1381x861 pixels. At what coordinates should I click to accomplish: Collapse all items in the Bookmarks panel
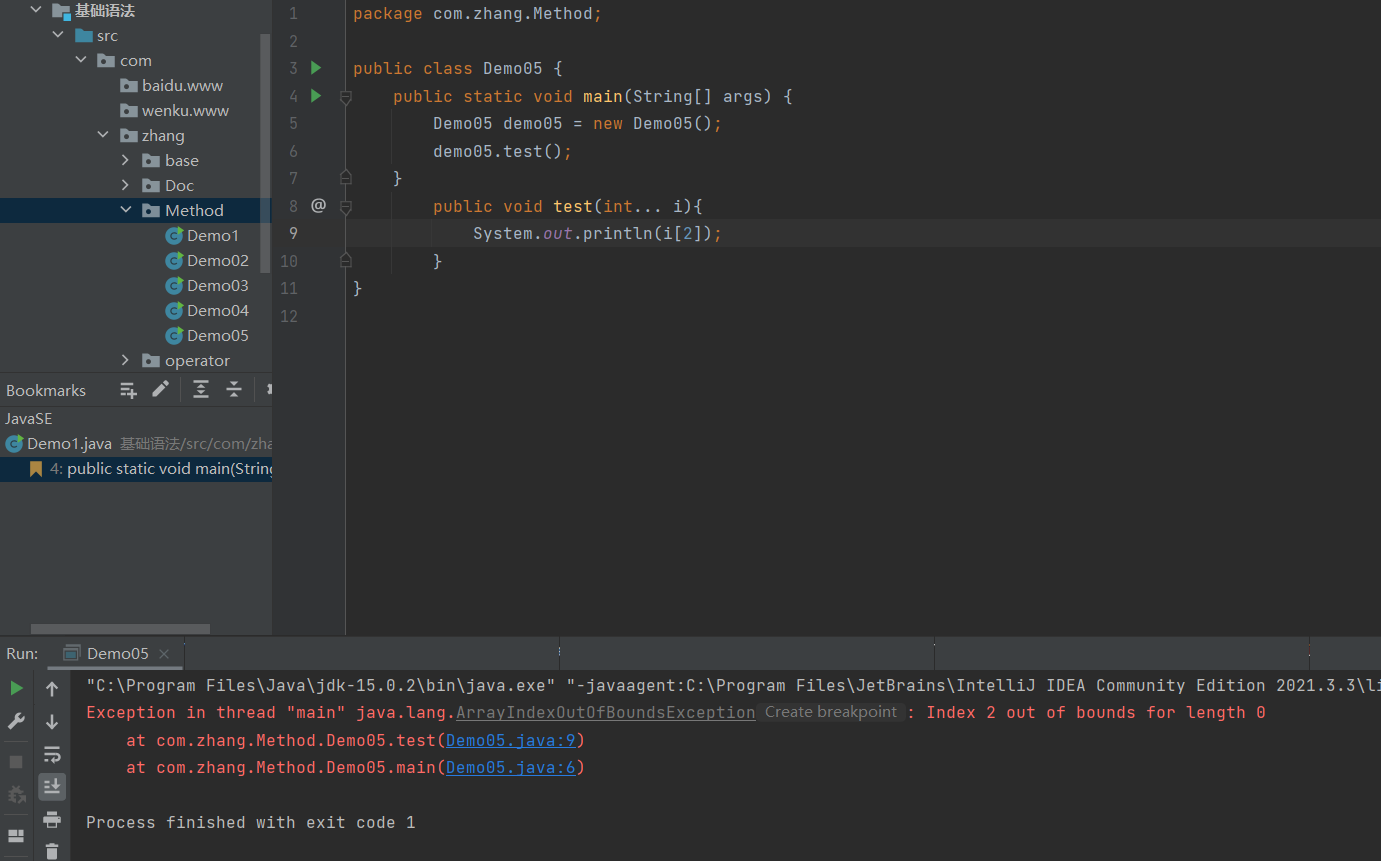pos(234,390)
